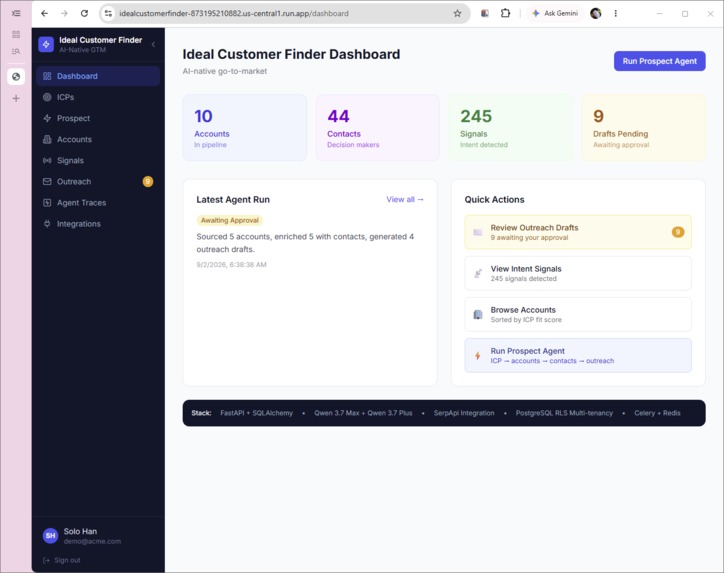Click the Ask Gemini button
Image resolution: width=724 pixels, height=573 pixels.
point(555,13)
